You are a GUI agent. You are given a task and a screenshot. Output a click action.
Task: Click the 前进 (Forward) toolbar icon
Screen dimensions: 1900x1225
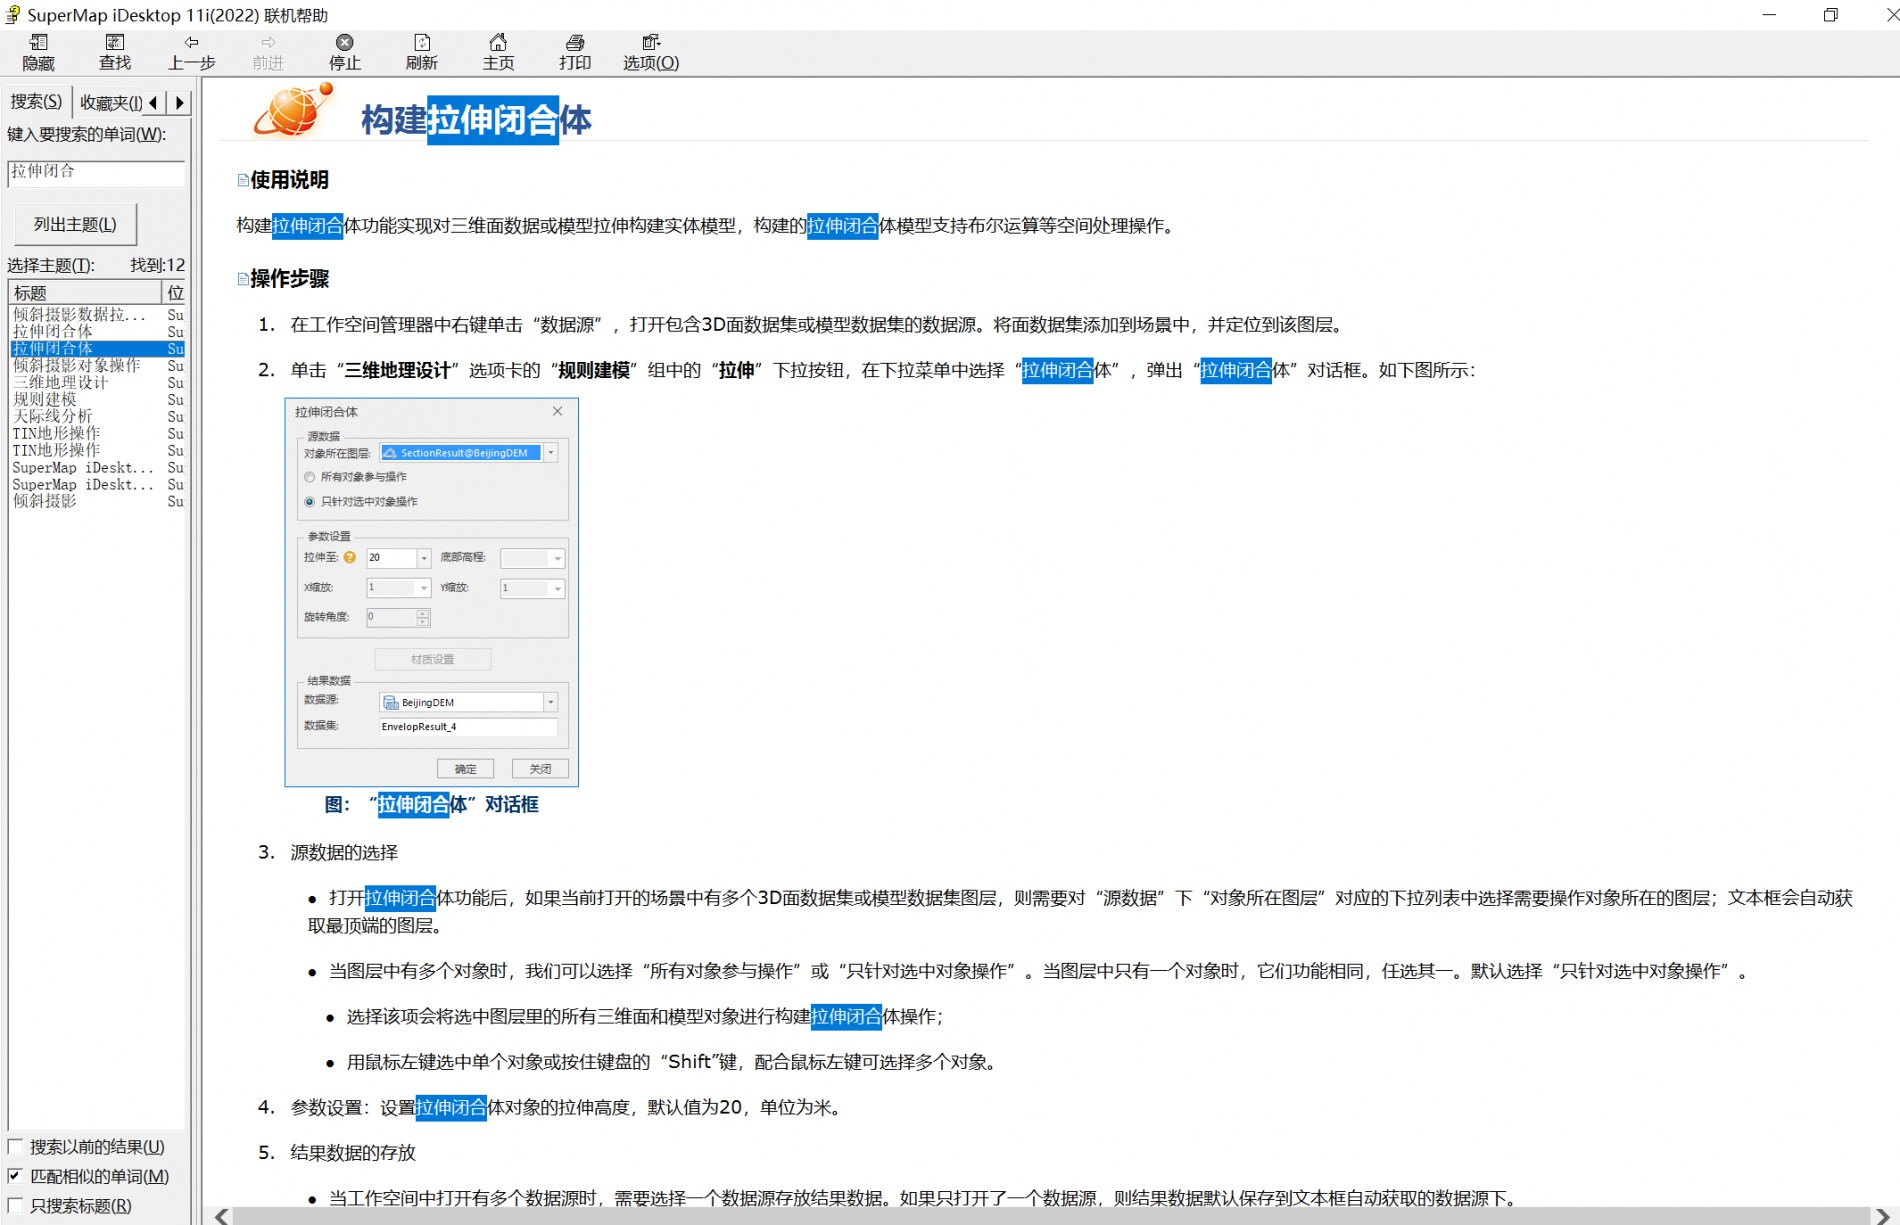point(268,52)
